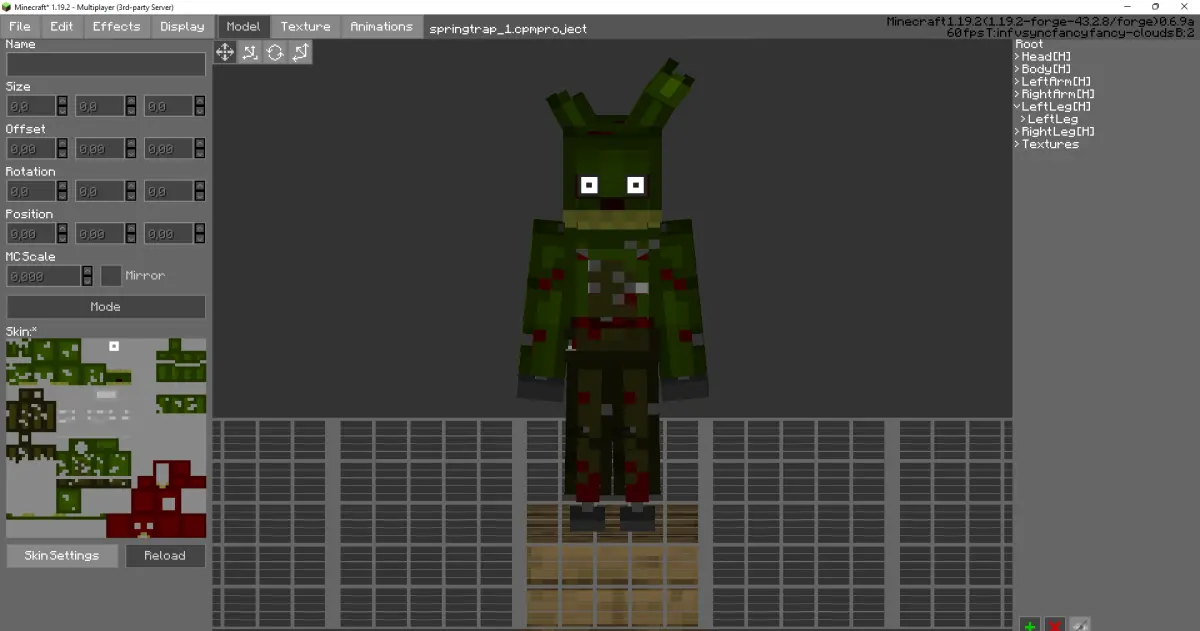Increase the second Rotation value with up arrow

[131, 186]
